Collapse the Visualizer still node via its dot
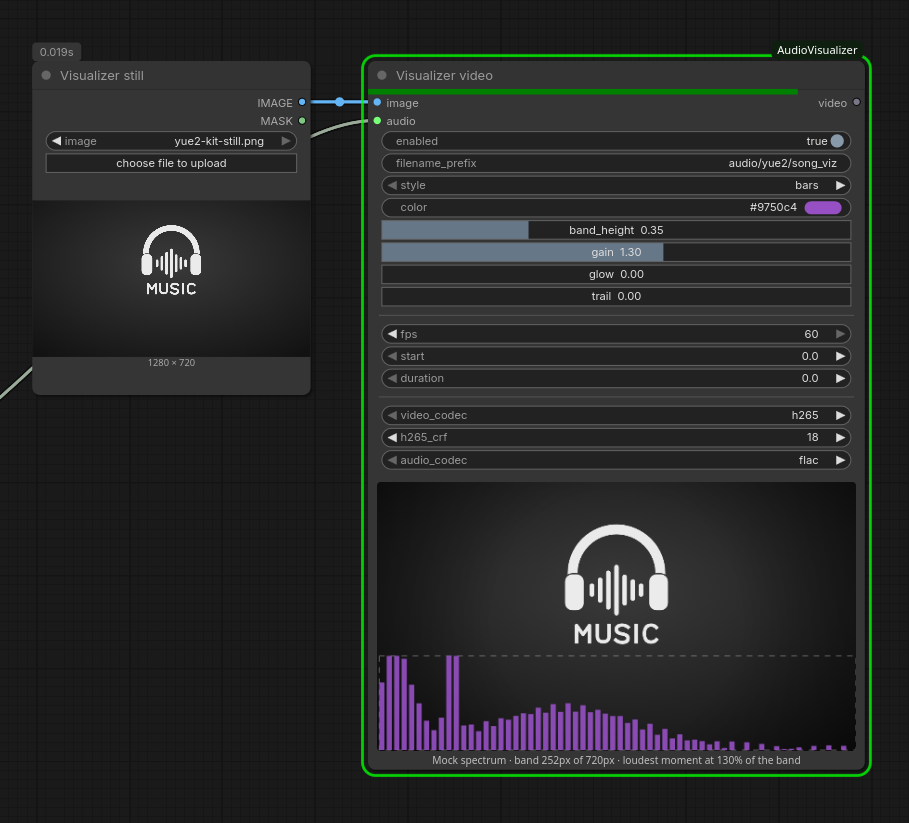 (x=46, y=75)
